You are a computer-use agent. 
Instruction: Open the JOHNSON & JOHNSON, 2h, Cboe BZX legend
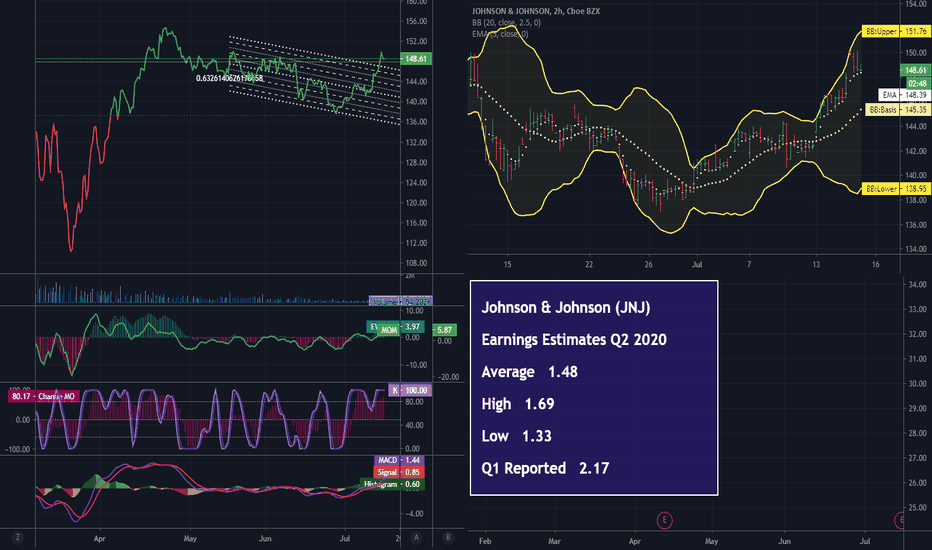pyautogui.click(x=536, y=11)
